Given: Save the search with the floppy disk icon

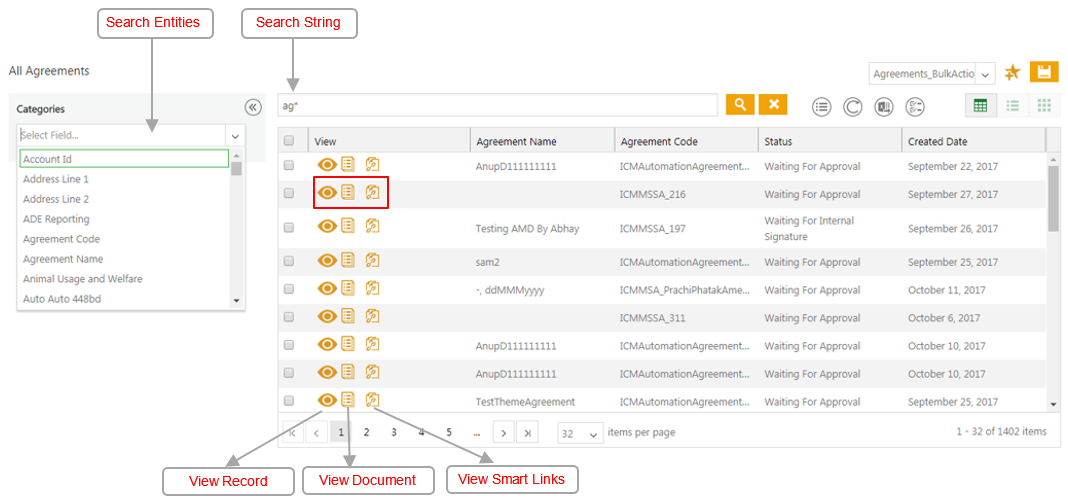Looking at the screenshot, I should 1044,72.
